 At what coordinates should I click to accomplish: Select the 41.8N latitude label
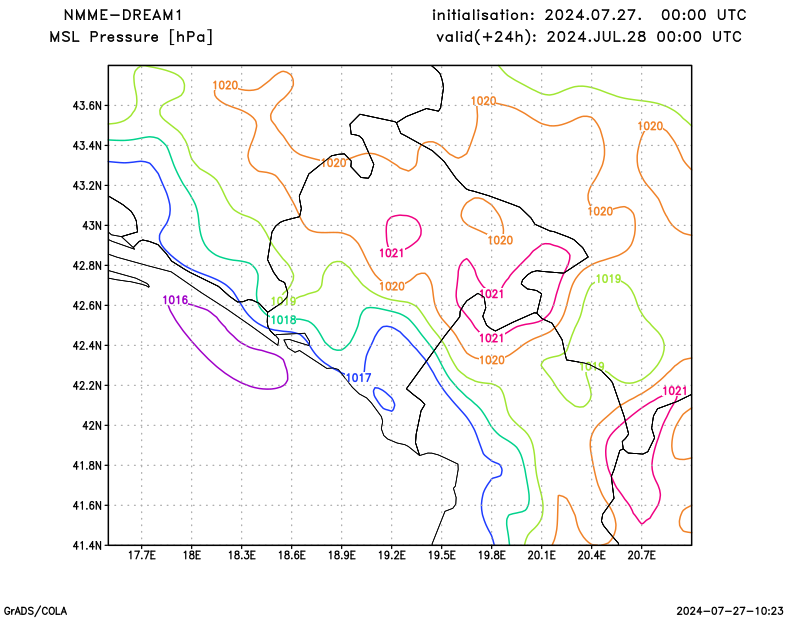(87, 465)
